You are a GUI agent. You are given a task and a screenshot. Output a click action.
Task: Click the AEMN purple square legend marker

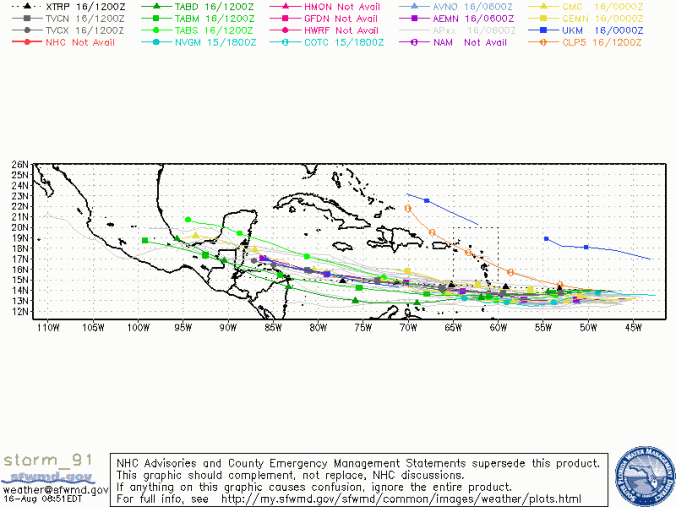click(414, 18)
